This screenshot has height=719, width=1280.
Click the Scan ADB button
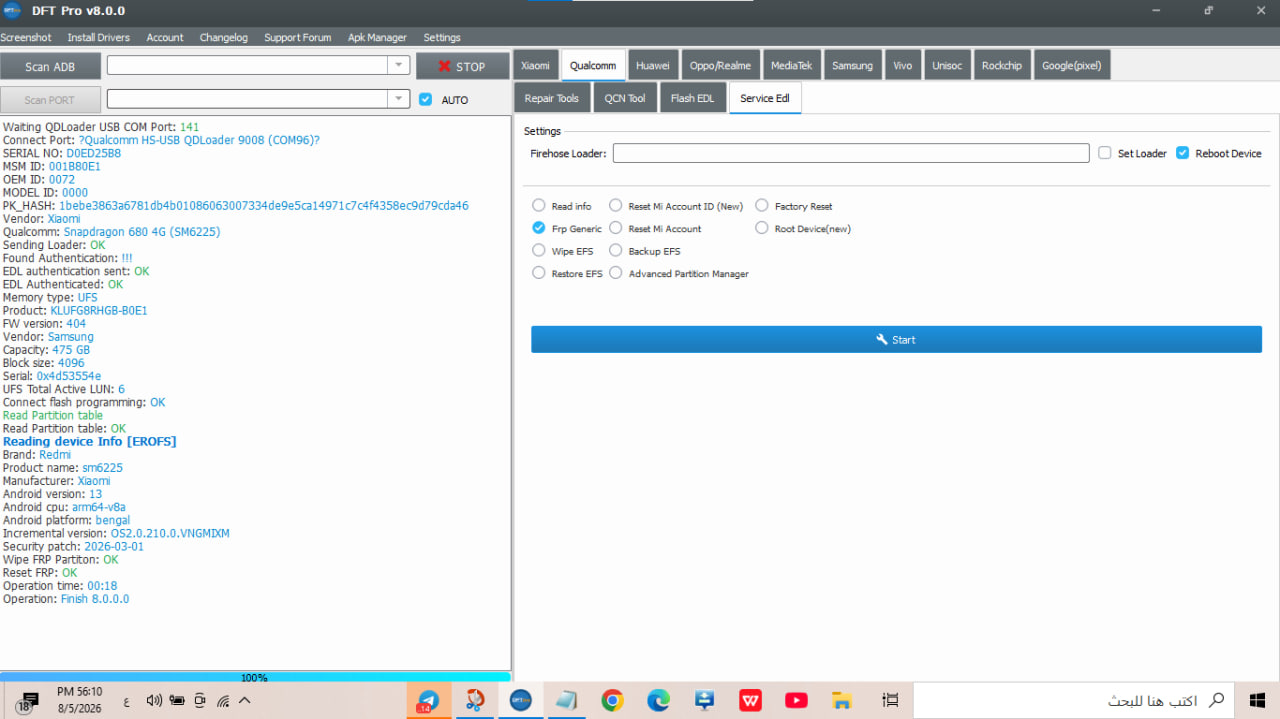[50, 66]
